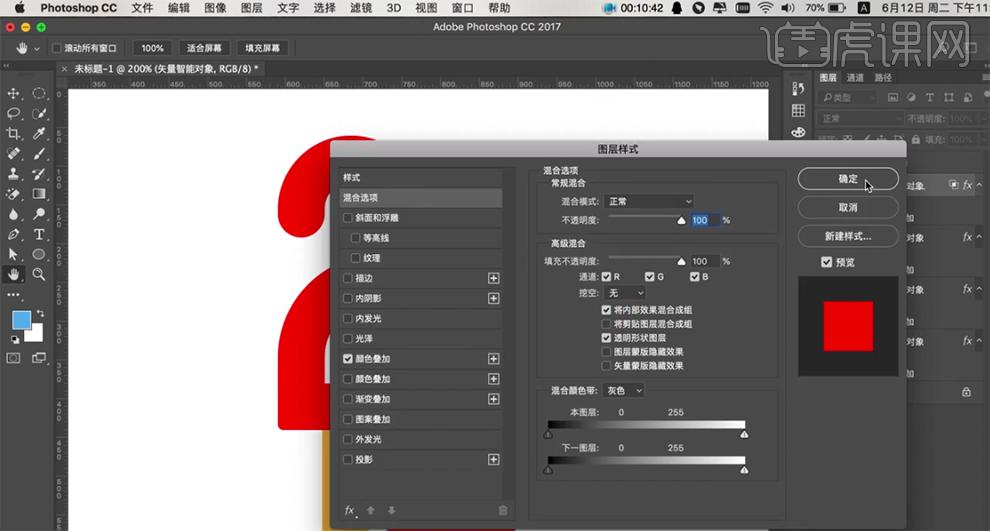Screen dimensions: 990x531
Task: Open the 滤镜 menu
Action: pos(361,8)
